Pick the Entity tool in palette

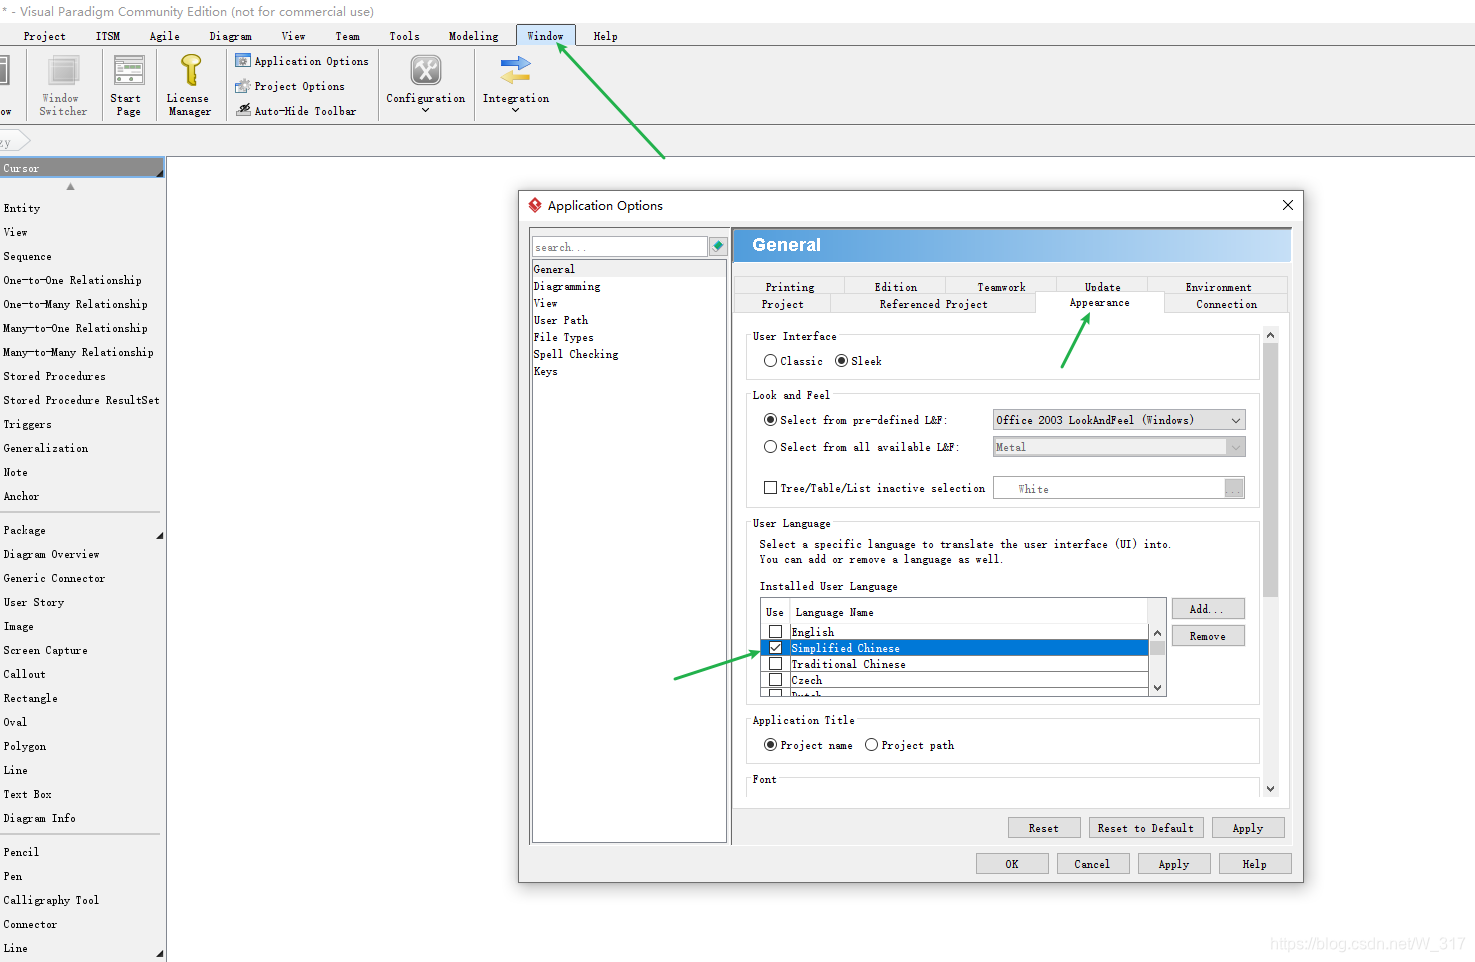(x=22, y=208)
